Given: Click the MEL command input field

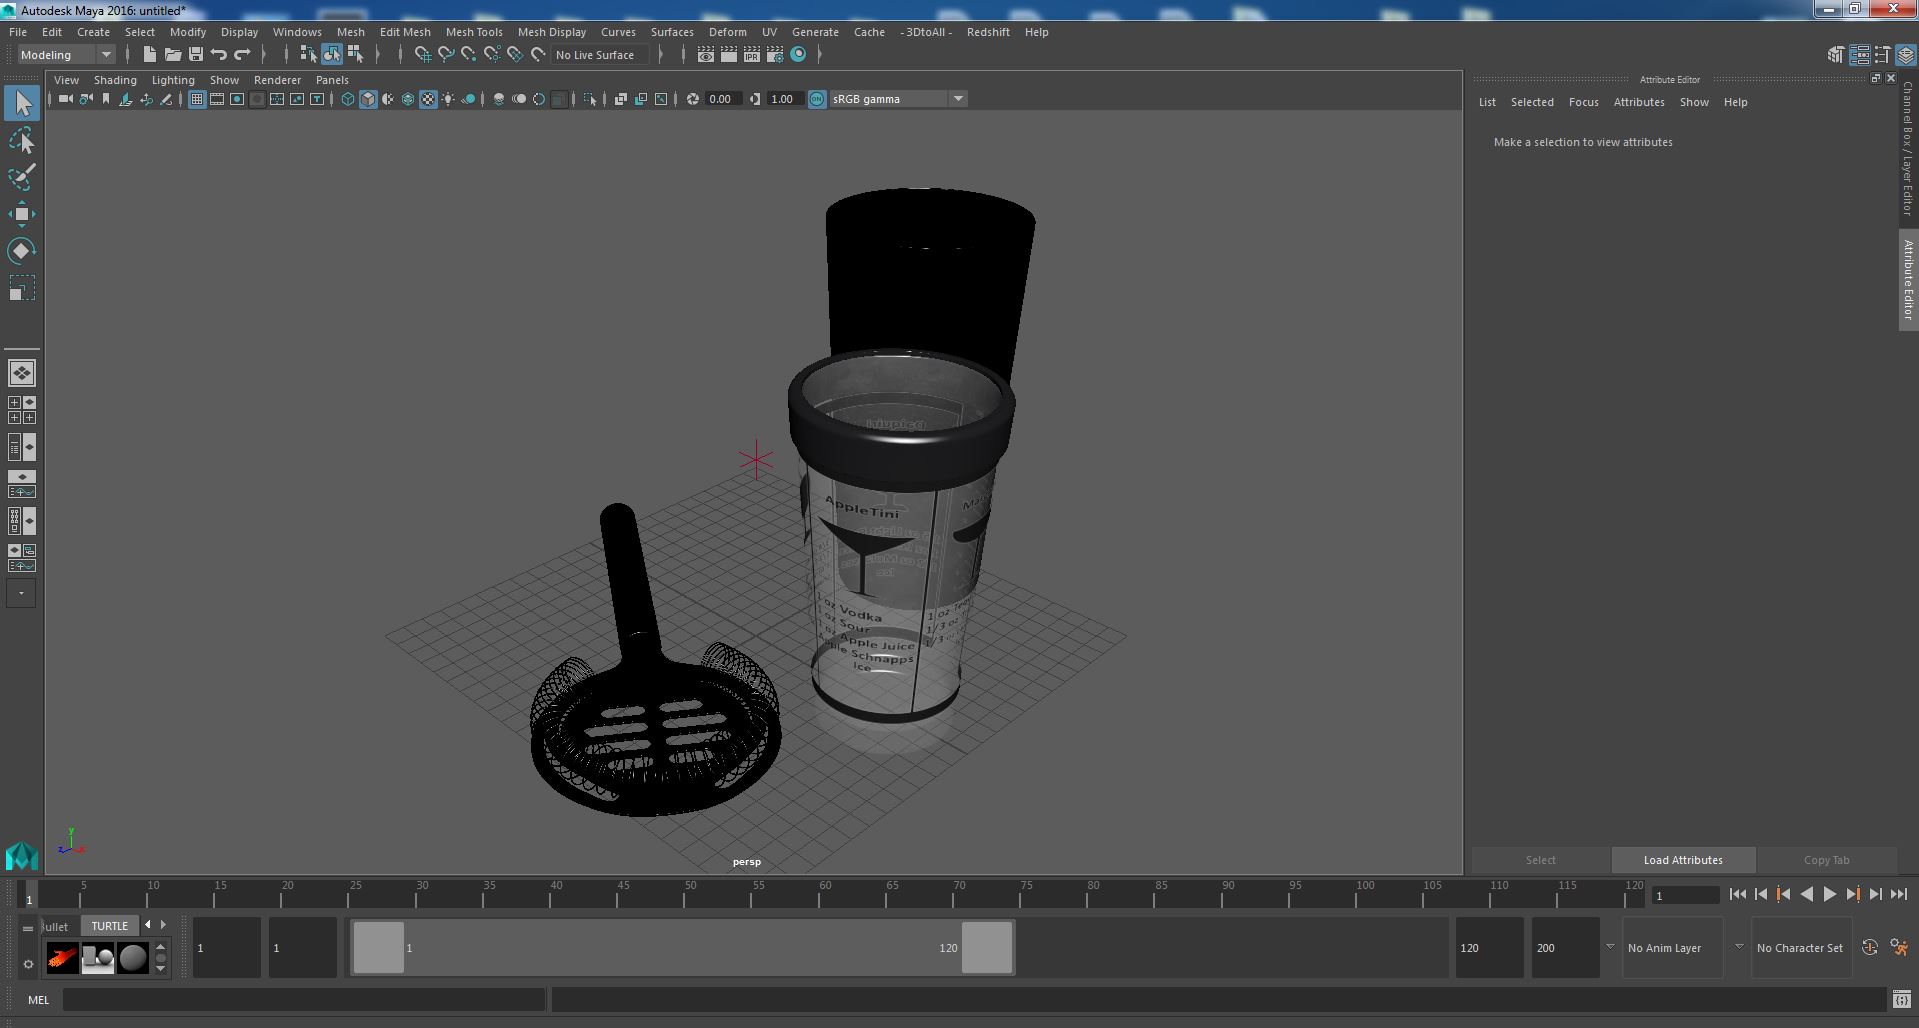Looking at the screenshot, I should [x=304, y=999].
